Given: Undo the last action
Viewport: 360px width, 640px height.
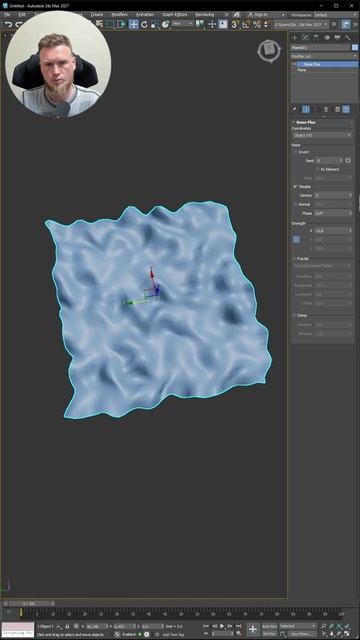Looking at the screenshot, I should point(8,25).
